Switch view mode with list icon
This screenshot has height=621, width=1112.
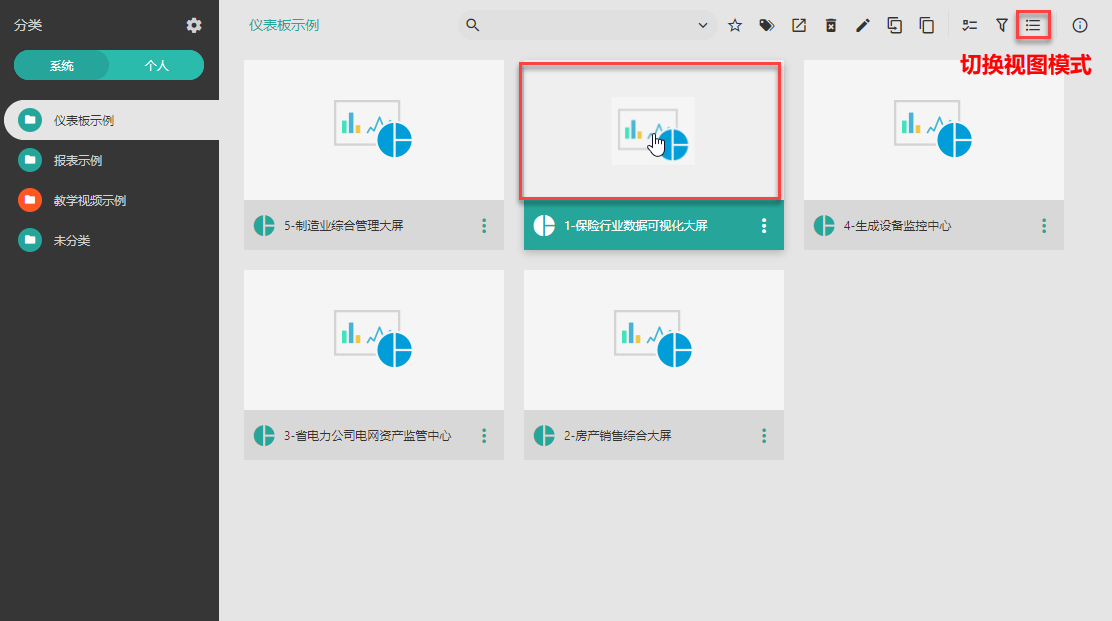(x=1033, y=26)
